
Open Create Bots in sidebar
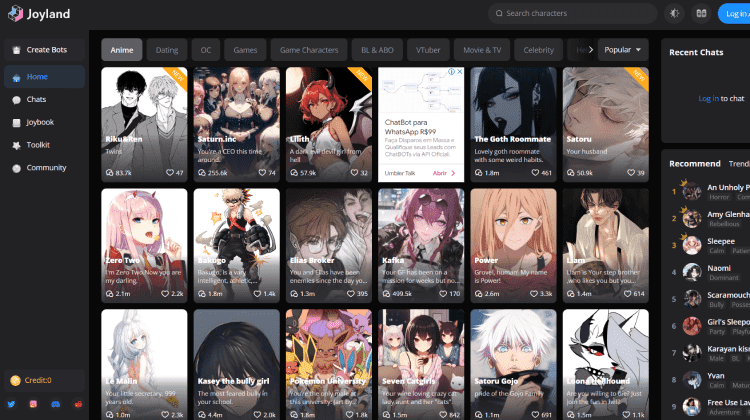(44, 50)
